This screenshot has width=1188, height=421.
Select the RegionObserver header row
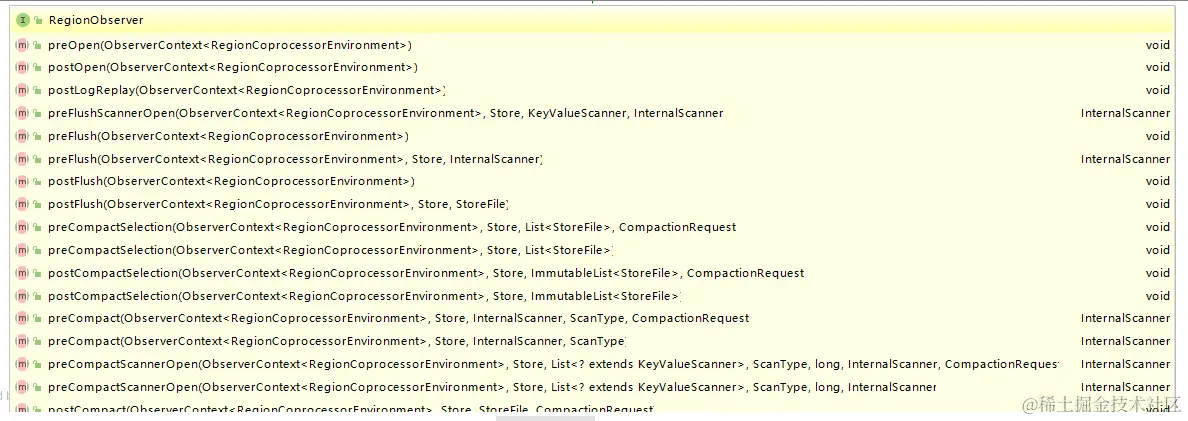click(x=594, y=20)
